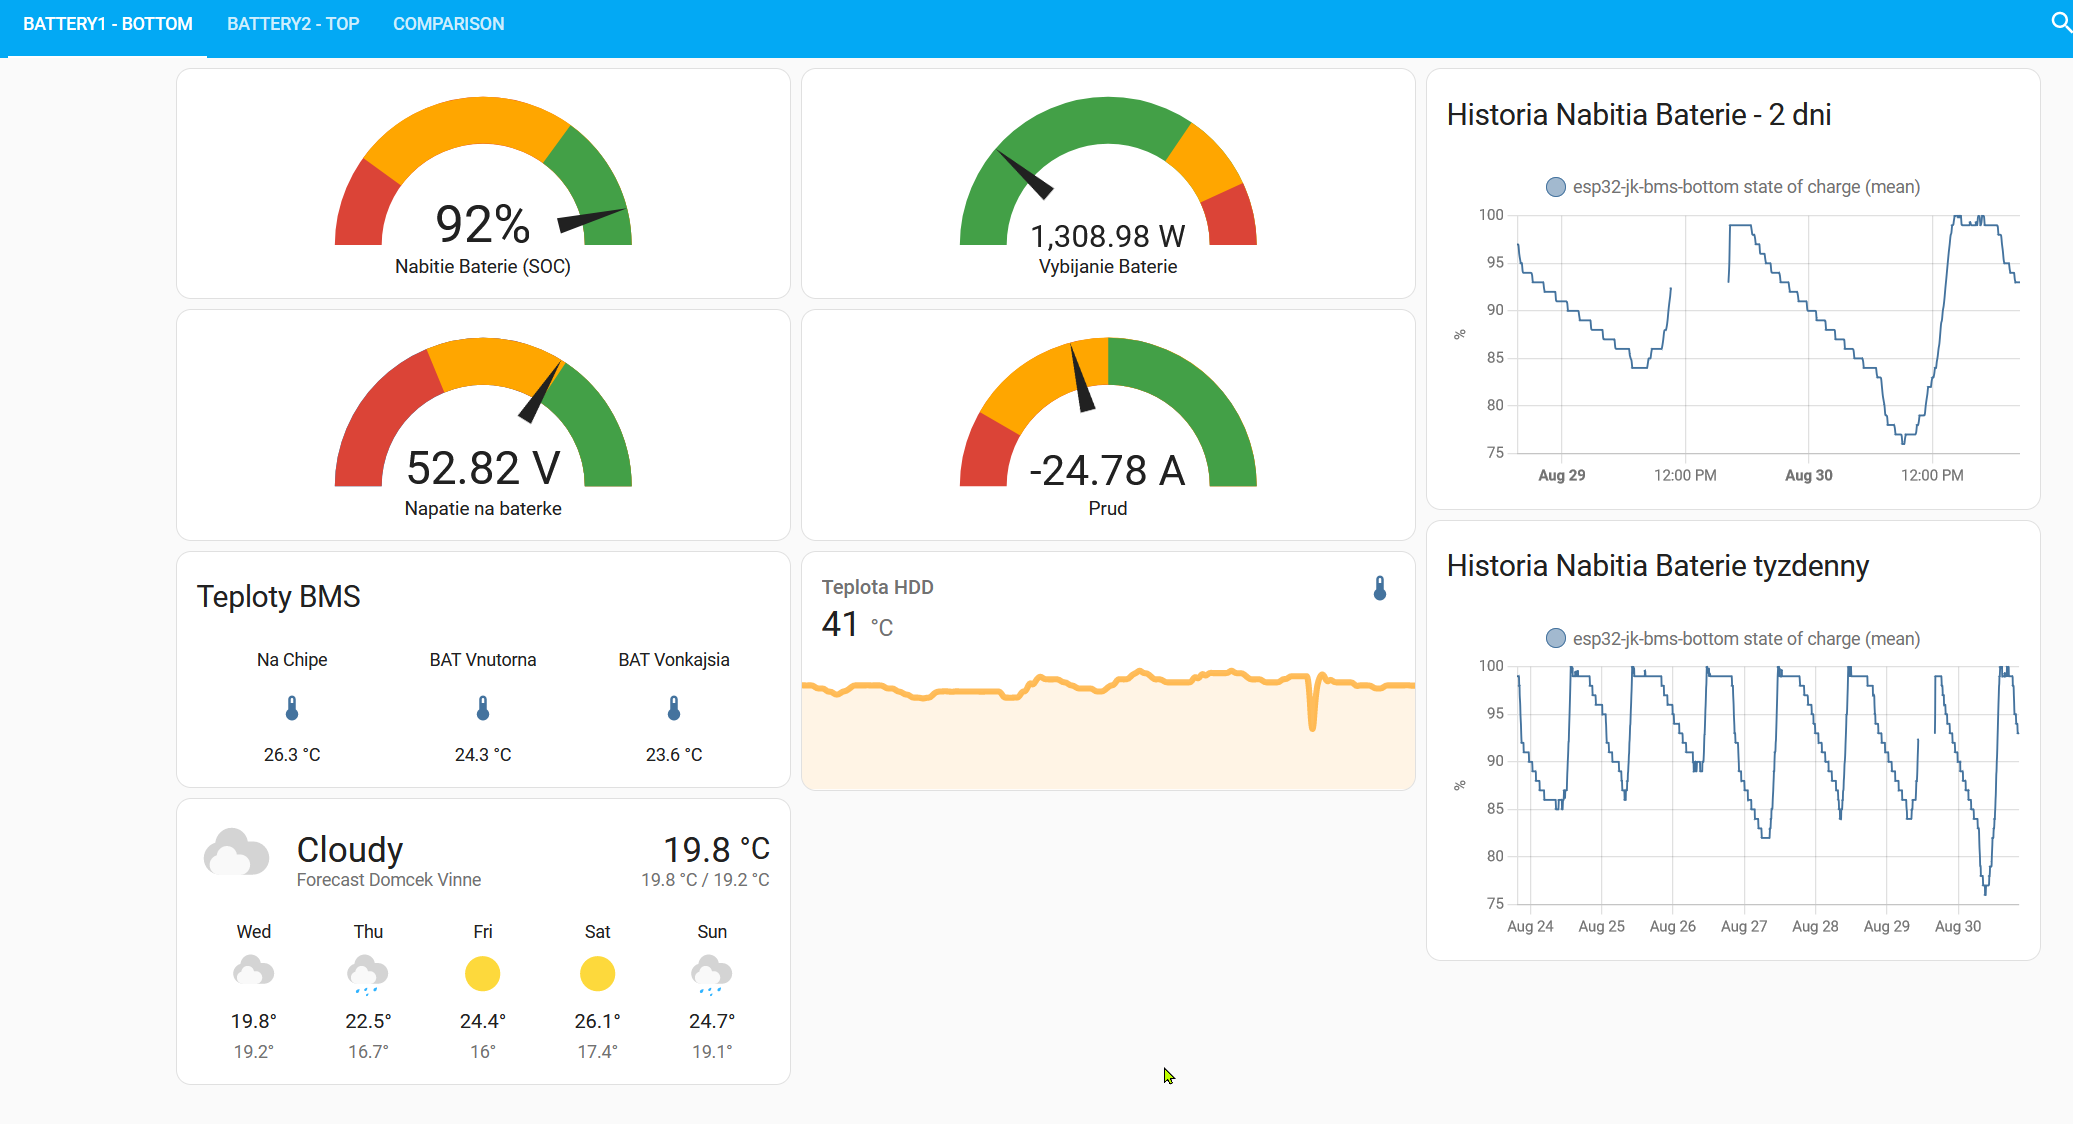
Task: Click Sunday's rainy forecast icon
Action: pos(711,974)
